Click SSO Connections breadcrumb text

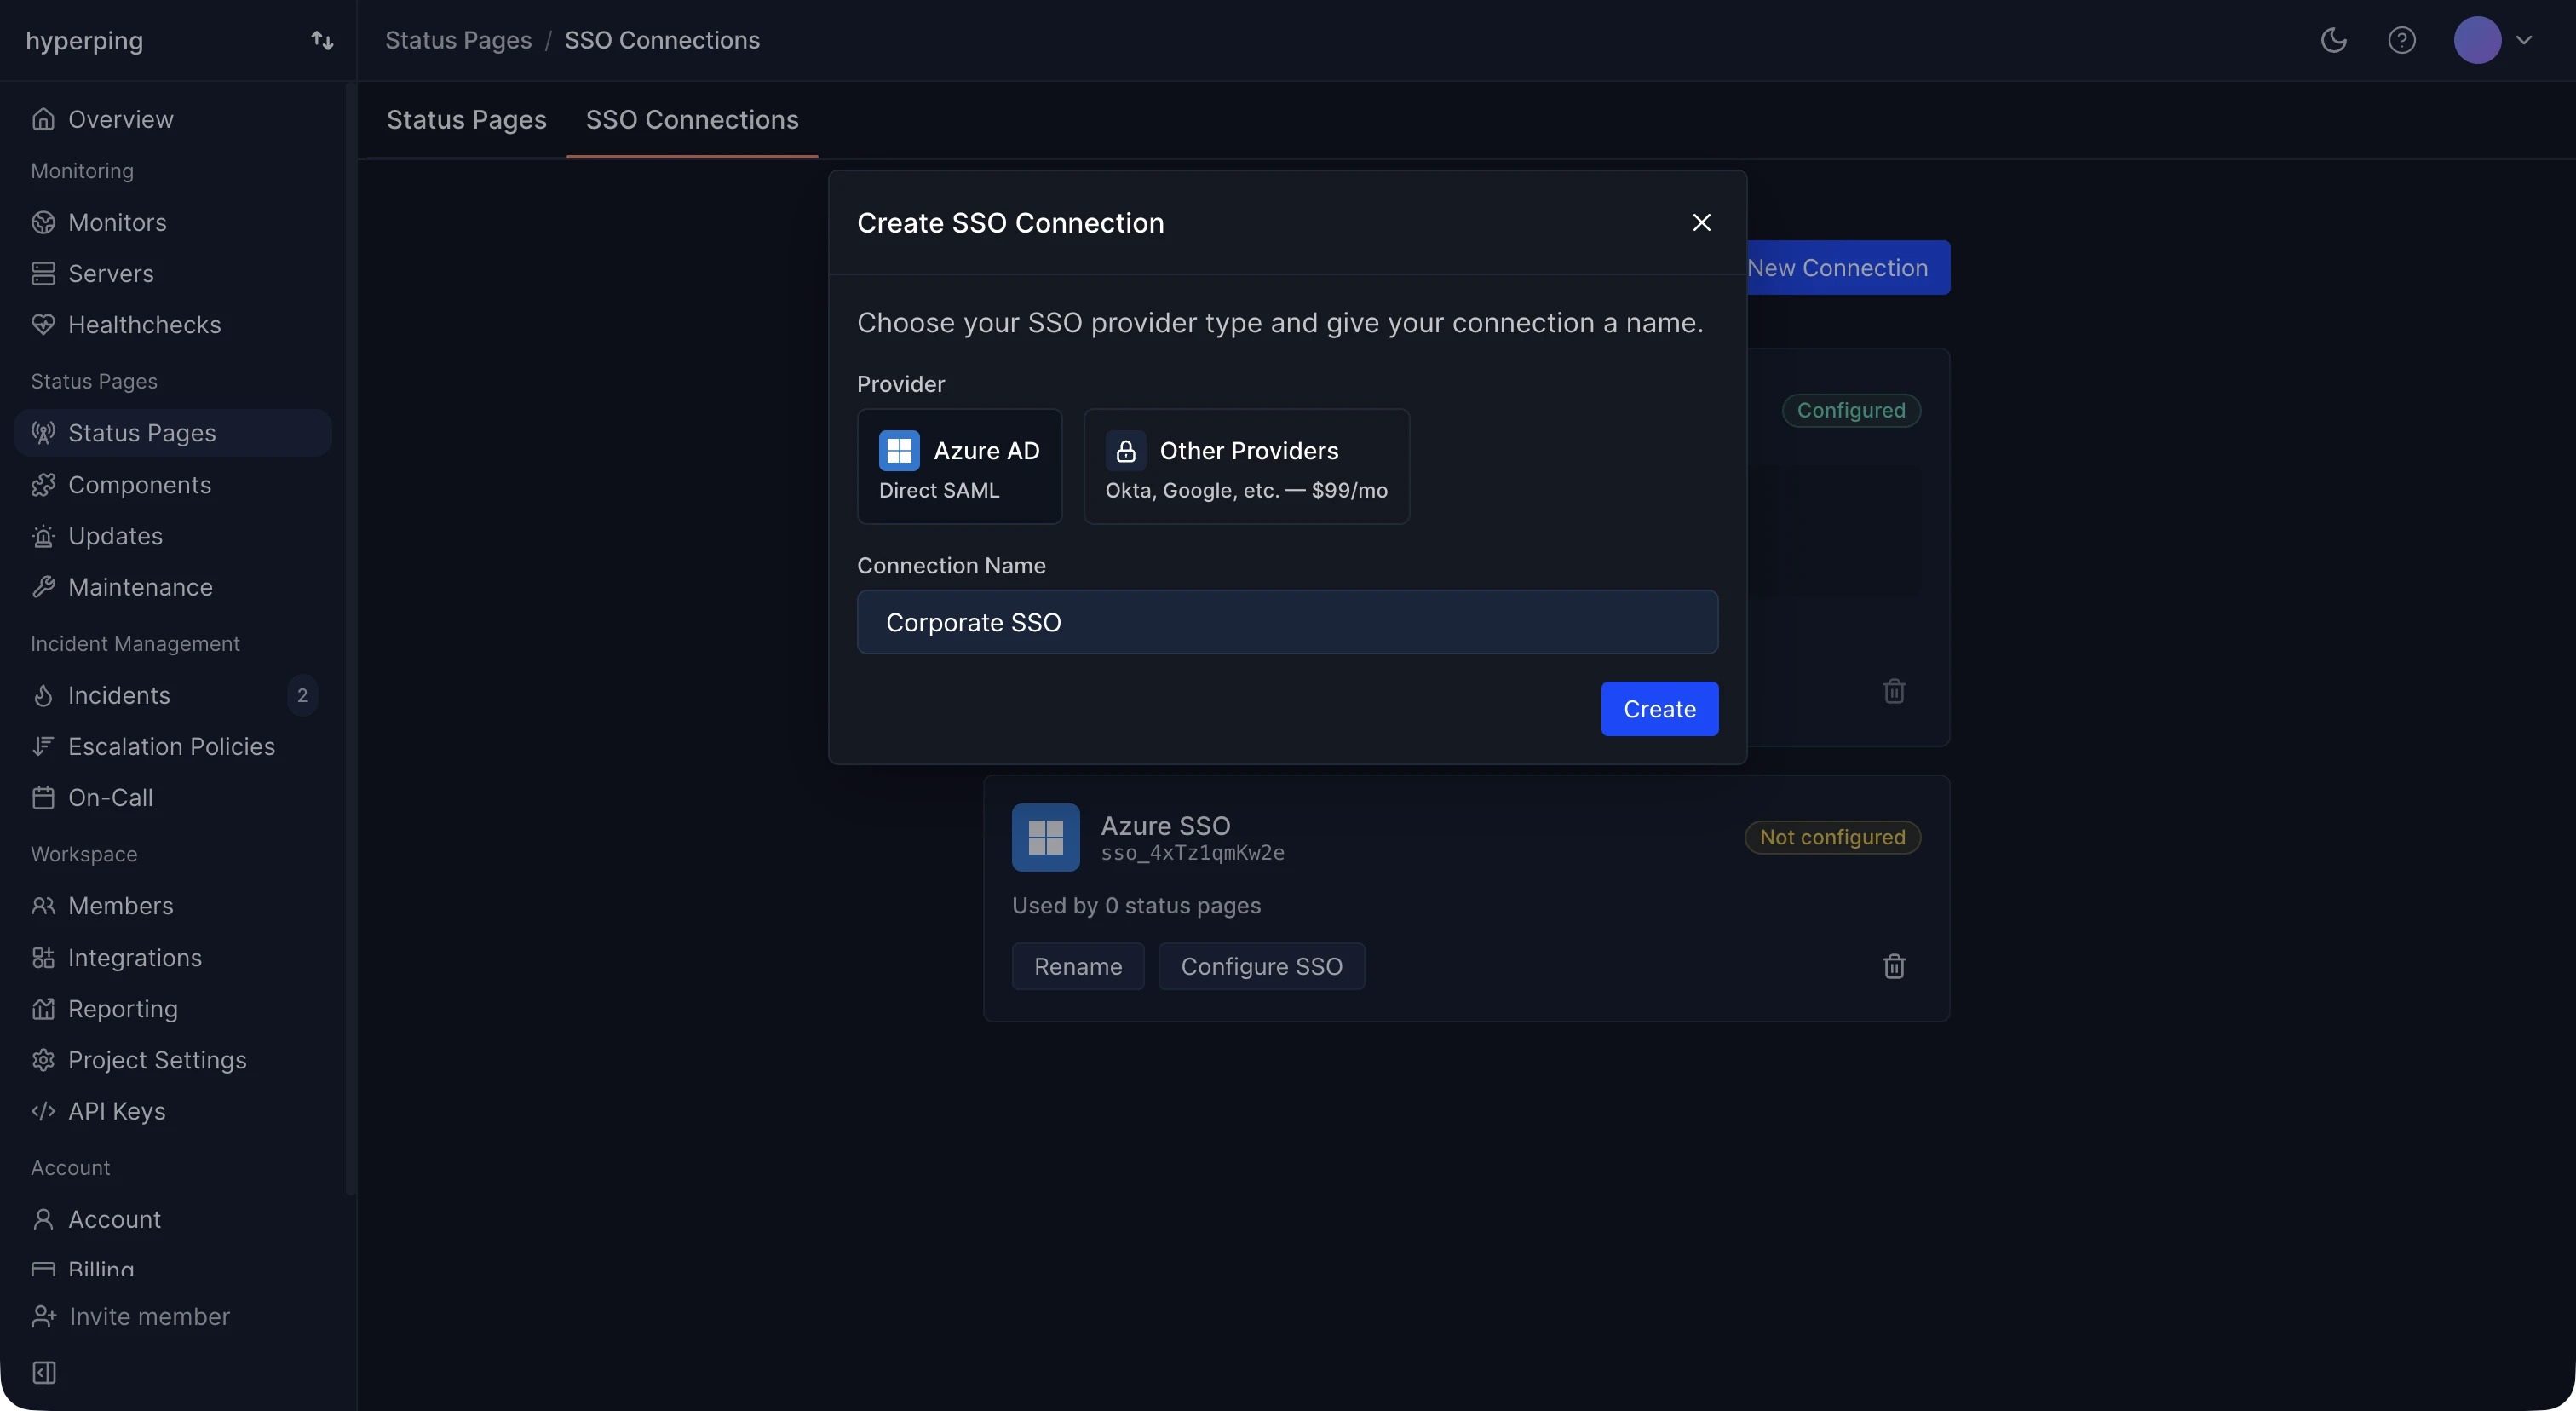[662, 40]
